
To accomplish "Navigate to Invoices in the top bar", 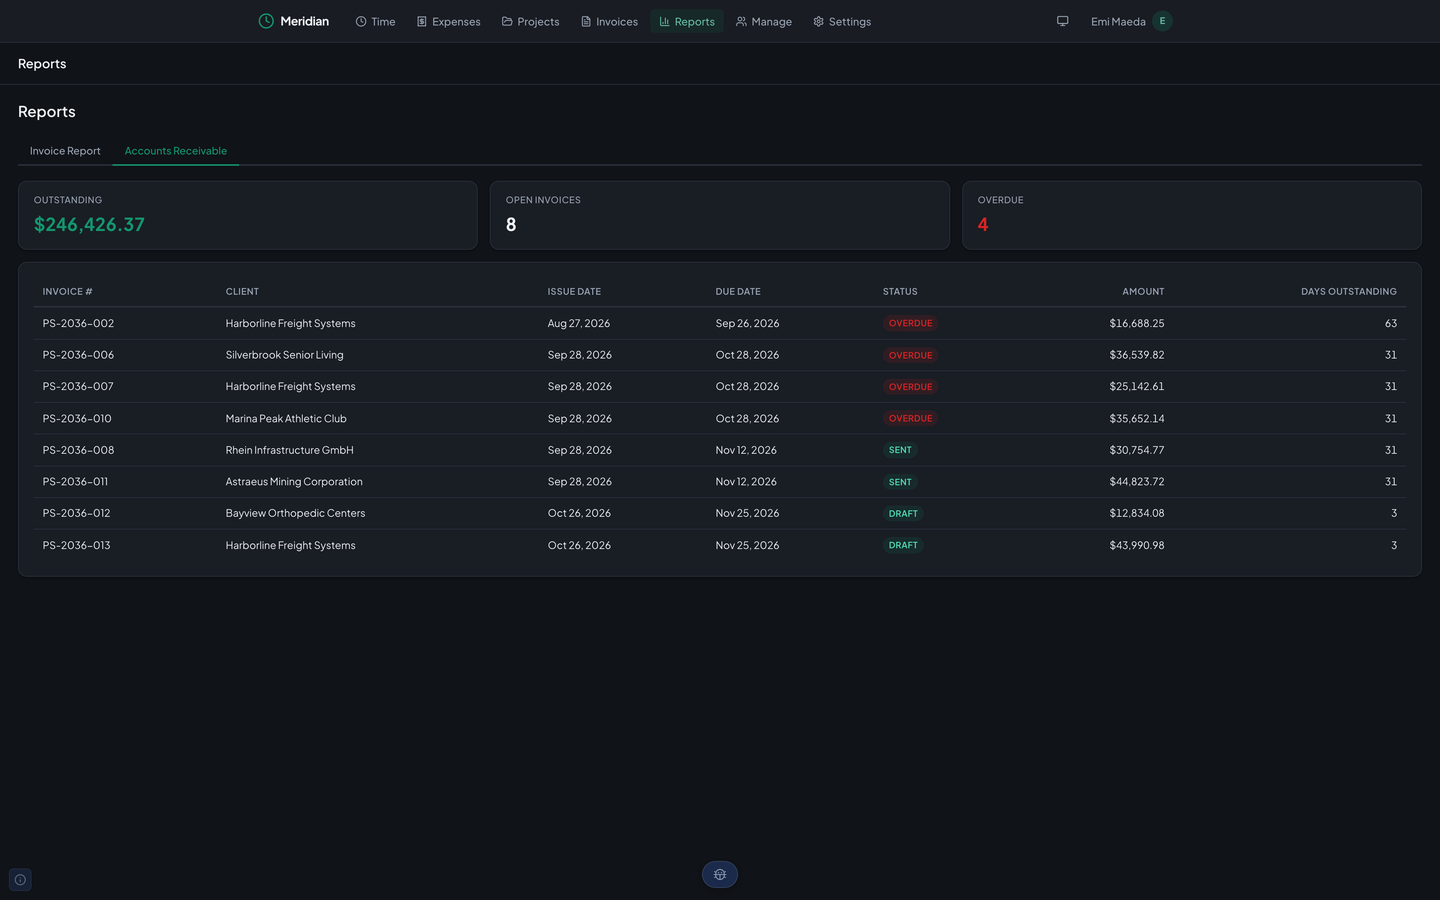I will pyautogui.click(x=609, y=21).
